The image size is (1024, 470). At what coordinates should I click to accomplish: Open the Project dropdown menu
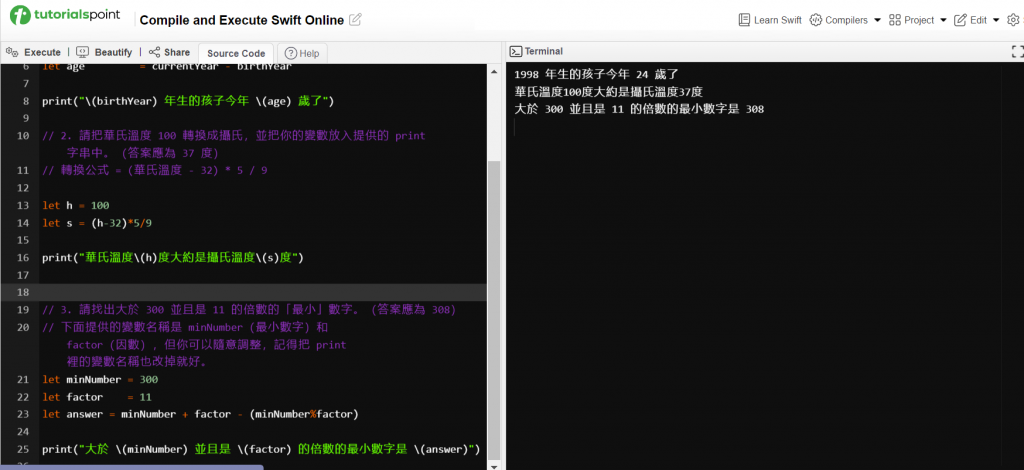tap(918, 20)
